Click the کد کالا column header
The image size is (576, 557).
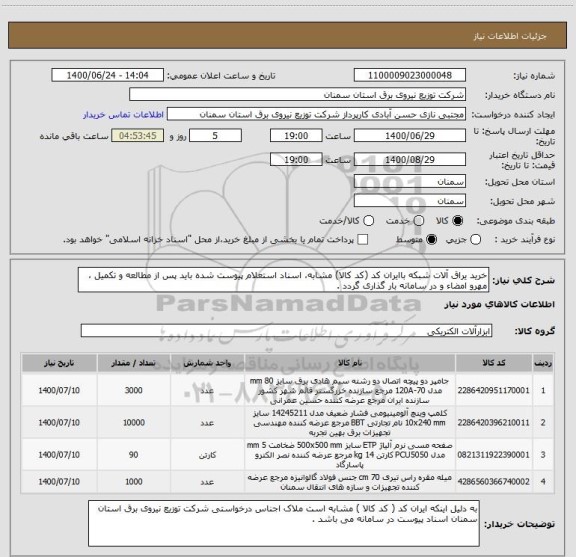(494, 363)
